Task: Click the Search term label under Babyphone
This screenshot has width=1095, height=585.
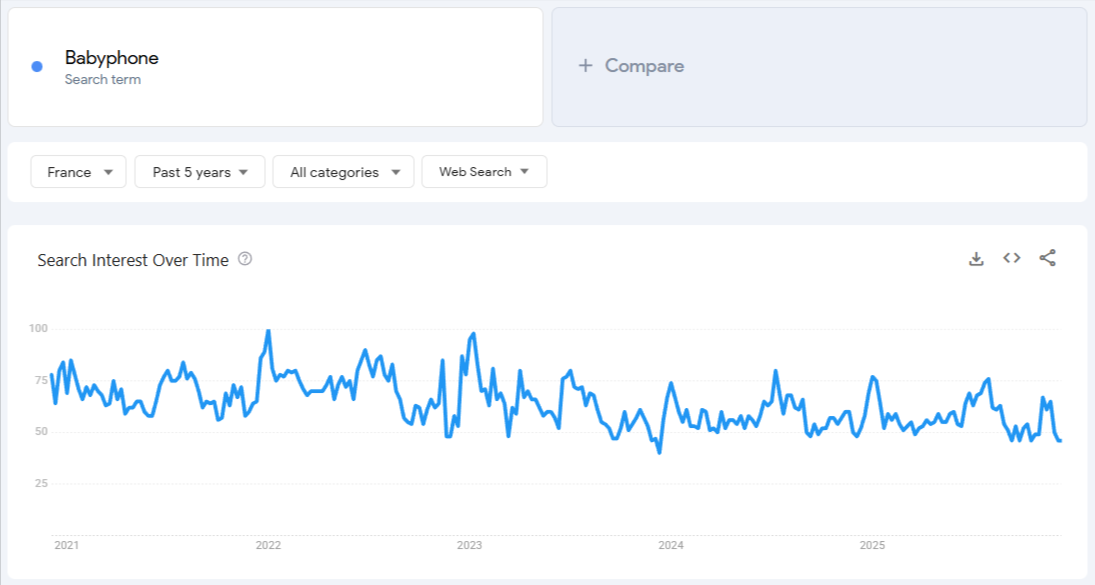Action: pos(103,79)
